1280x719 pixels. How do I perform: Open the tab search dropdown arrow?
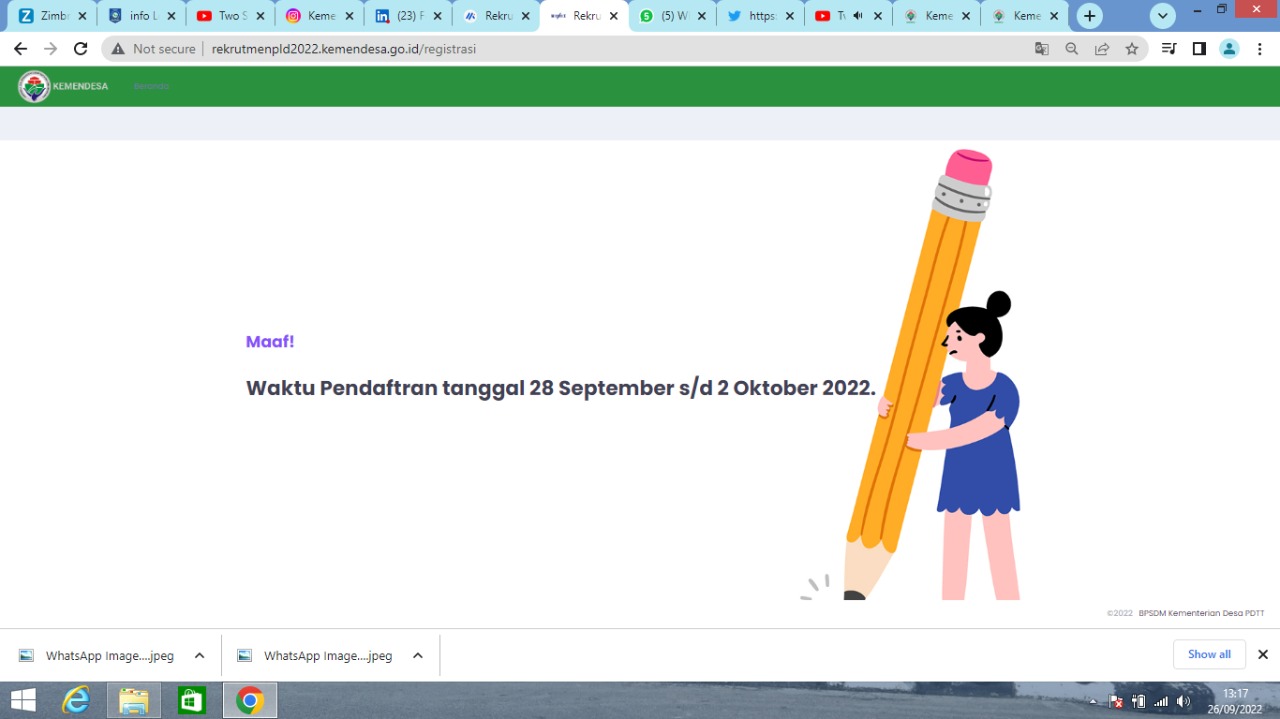[1162, 16]
